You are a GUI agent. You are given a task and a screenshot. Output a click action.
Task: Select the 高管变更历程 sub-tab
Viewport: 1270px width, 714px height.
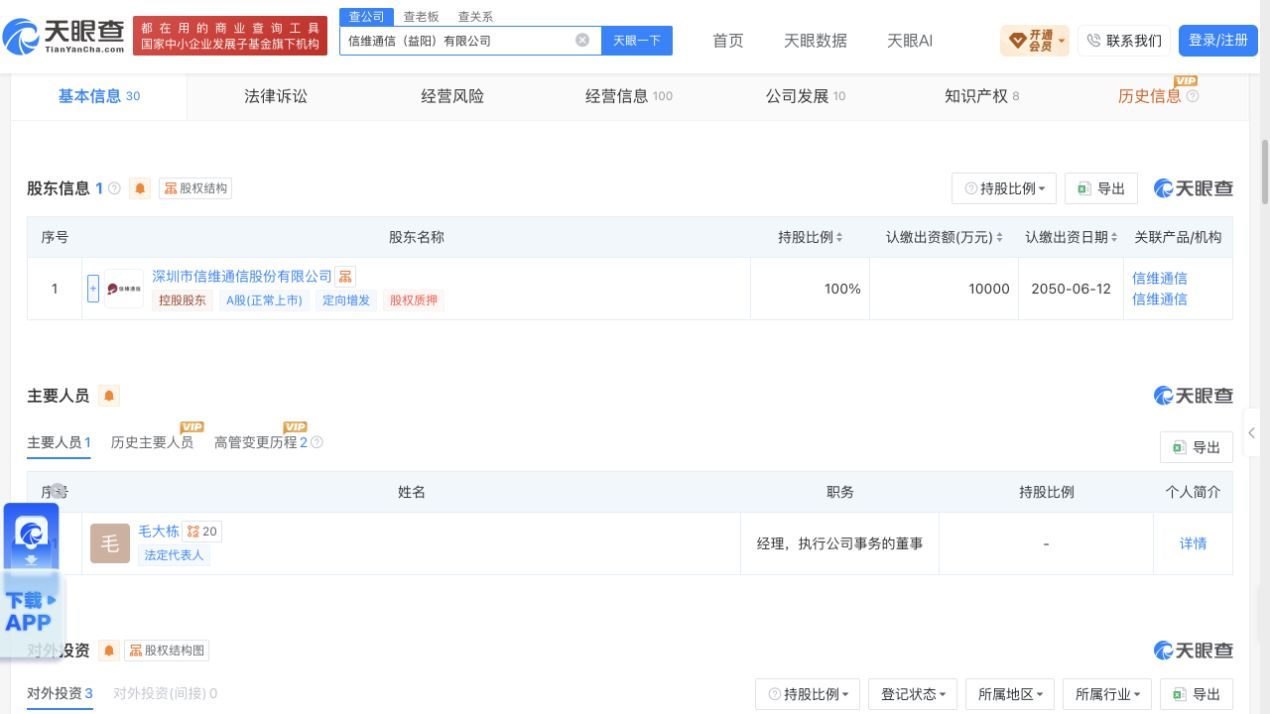click(261, 442)
